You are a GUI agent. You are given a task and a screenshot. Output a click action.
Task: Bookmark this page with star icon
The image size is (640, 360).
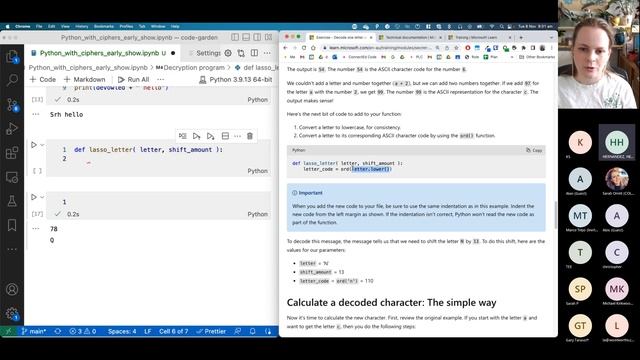tap(456, 48)
